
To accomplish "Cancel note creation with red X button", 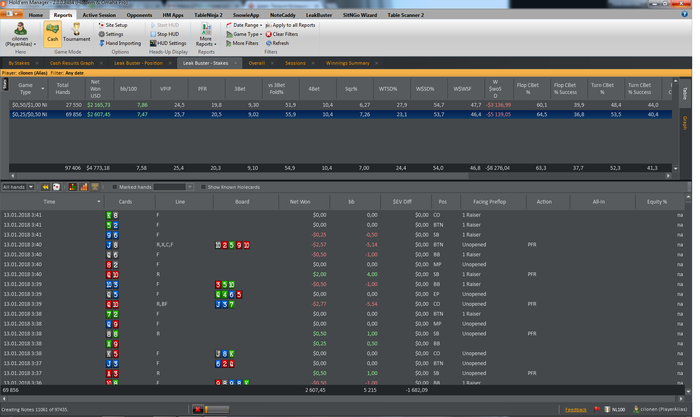I will point(197,409).
